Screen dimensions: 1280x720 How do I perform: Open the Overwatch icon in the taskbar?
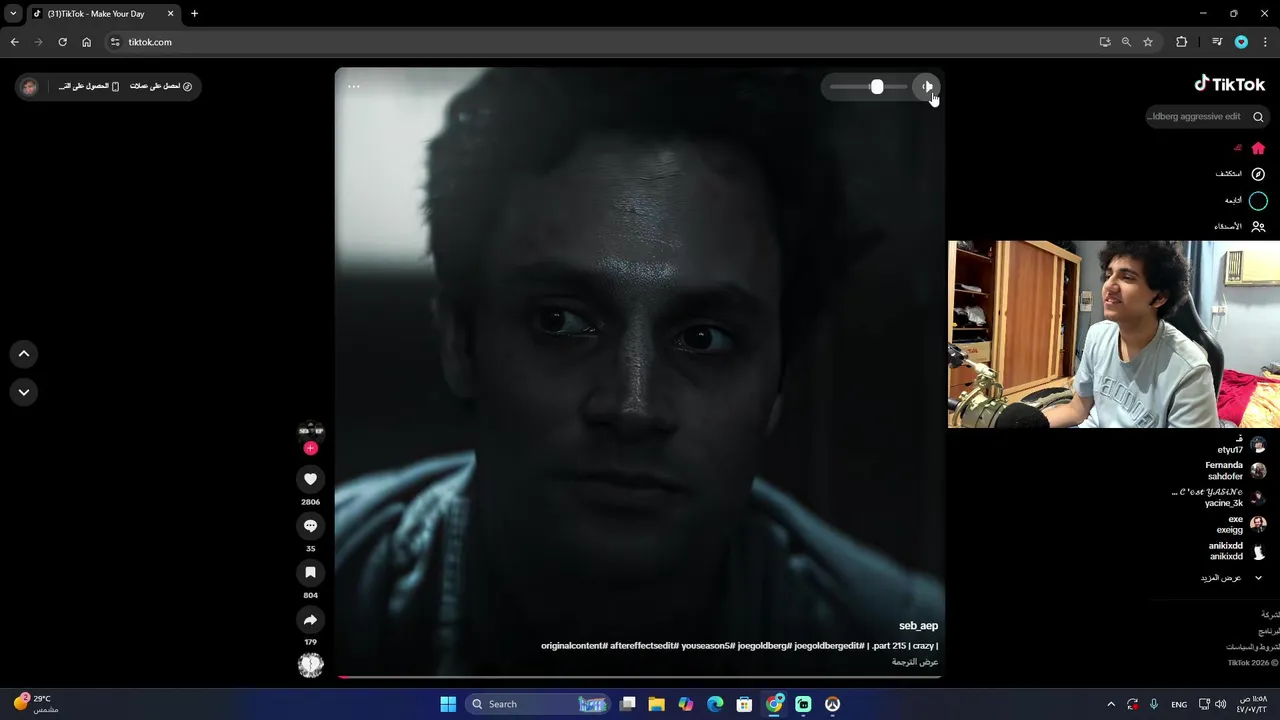pyautogui.click(x=832, y=704)
